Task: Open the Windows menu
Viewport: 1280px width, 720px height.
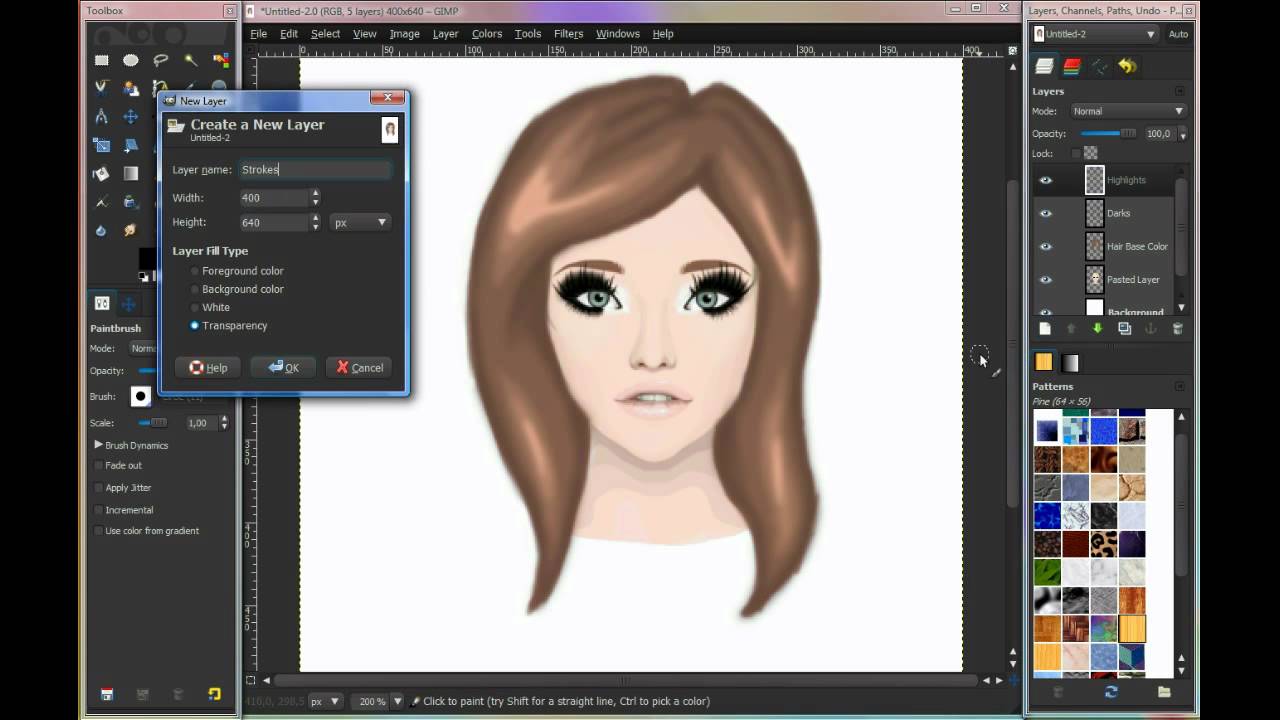Action: tap(618, 33)
